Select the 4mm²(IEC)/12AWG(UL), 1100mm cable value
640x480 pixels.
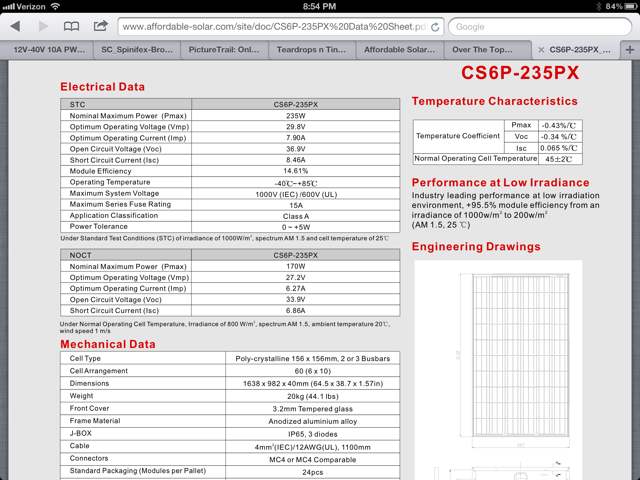(x=313, y=447)
